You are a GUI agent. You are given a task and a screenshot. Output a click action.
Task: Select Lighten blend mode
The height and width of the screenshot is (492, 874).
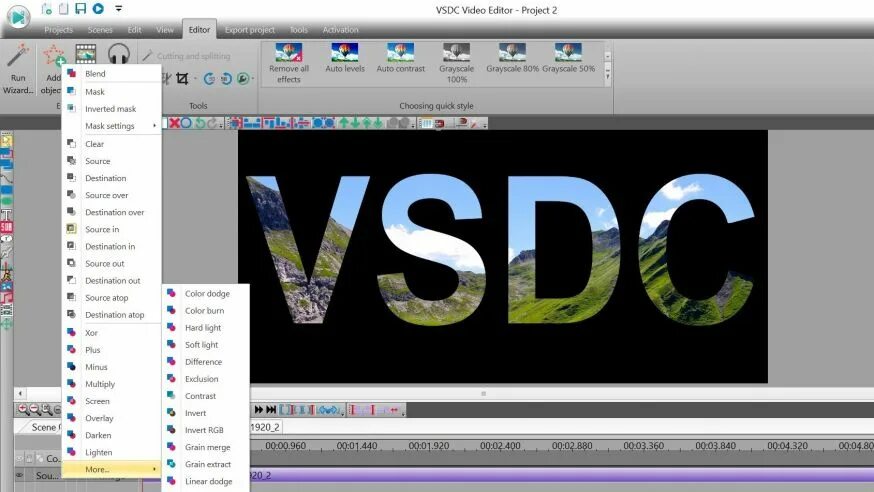click(111, 452)
